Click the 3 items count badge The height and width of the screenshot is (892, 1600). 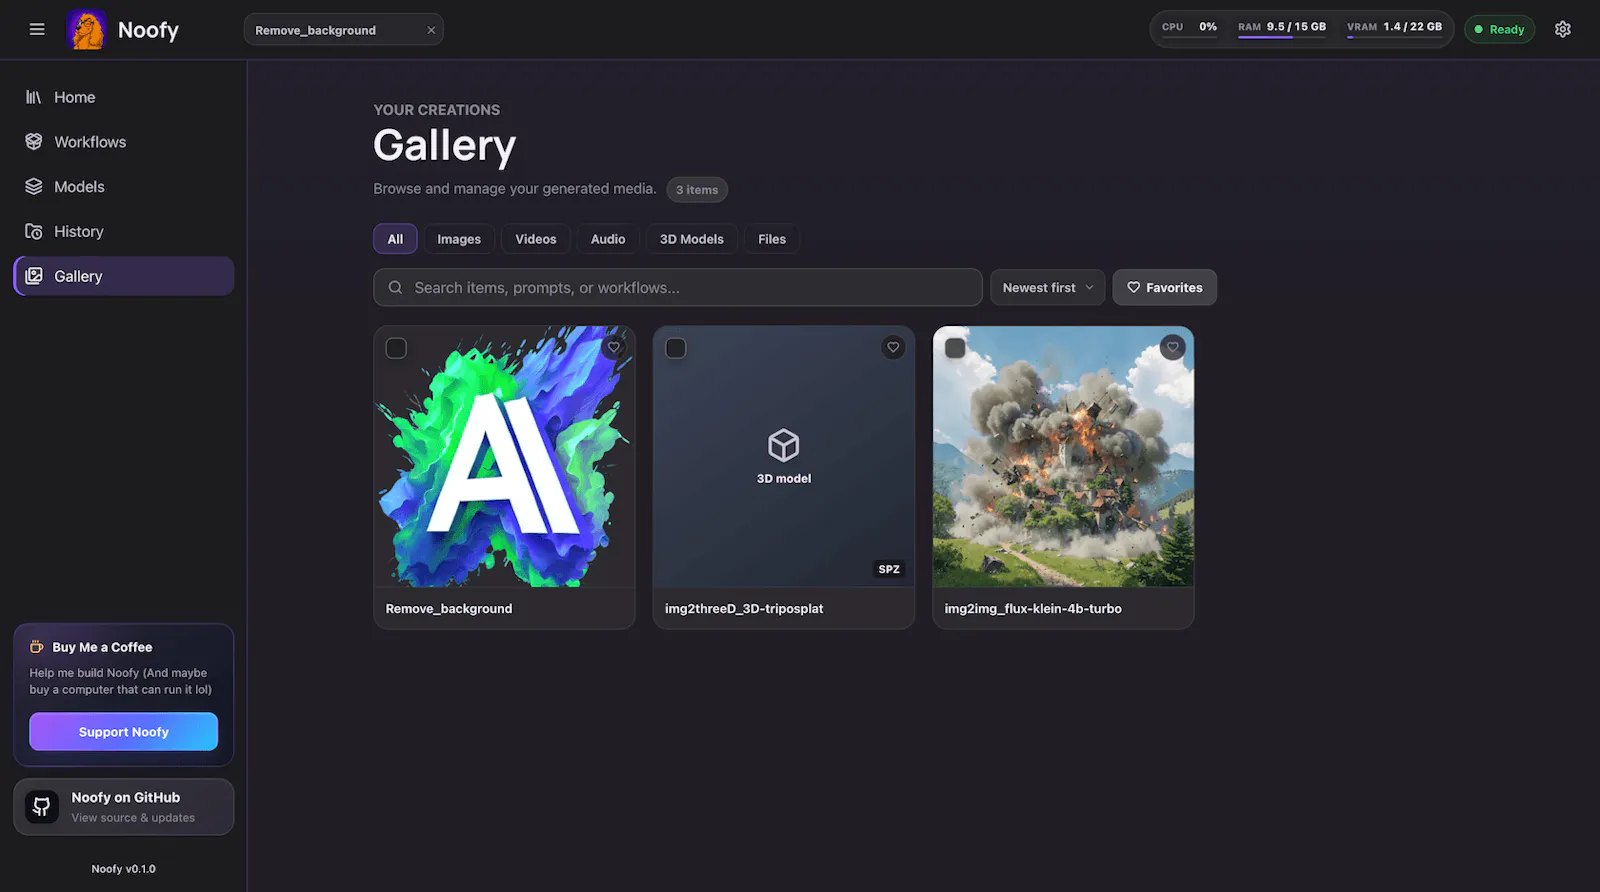pyautogui.click(x=697, y=190)
